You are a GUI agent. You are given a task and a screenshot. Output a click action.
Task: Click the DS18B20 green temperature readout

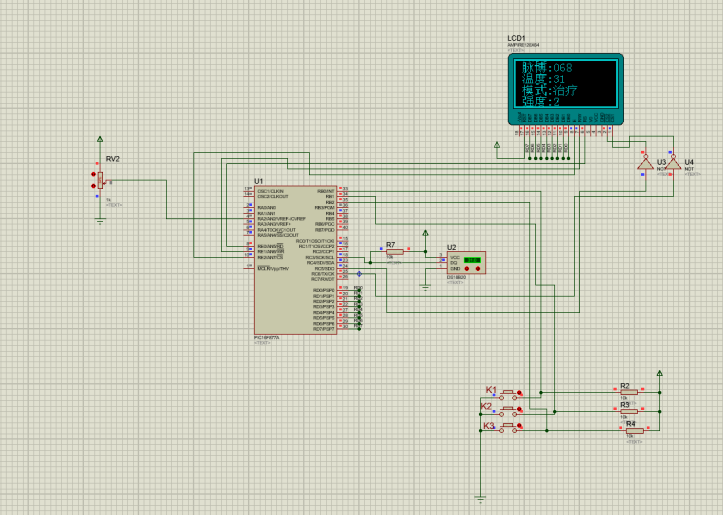[472, 260]
